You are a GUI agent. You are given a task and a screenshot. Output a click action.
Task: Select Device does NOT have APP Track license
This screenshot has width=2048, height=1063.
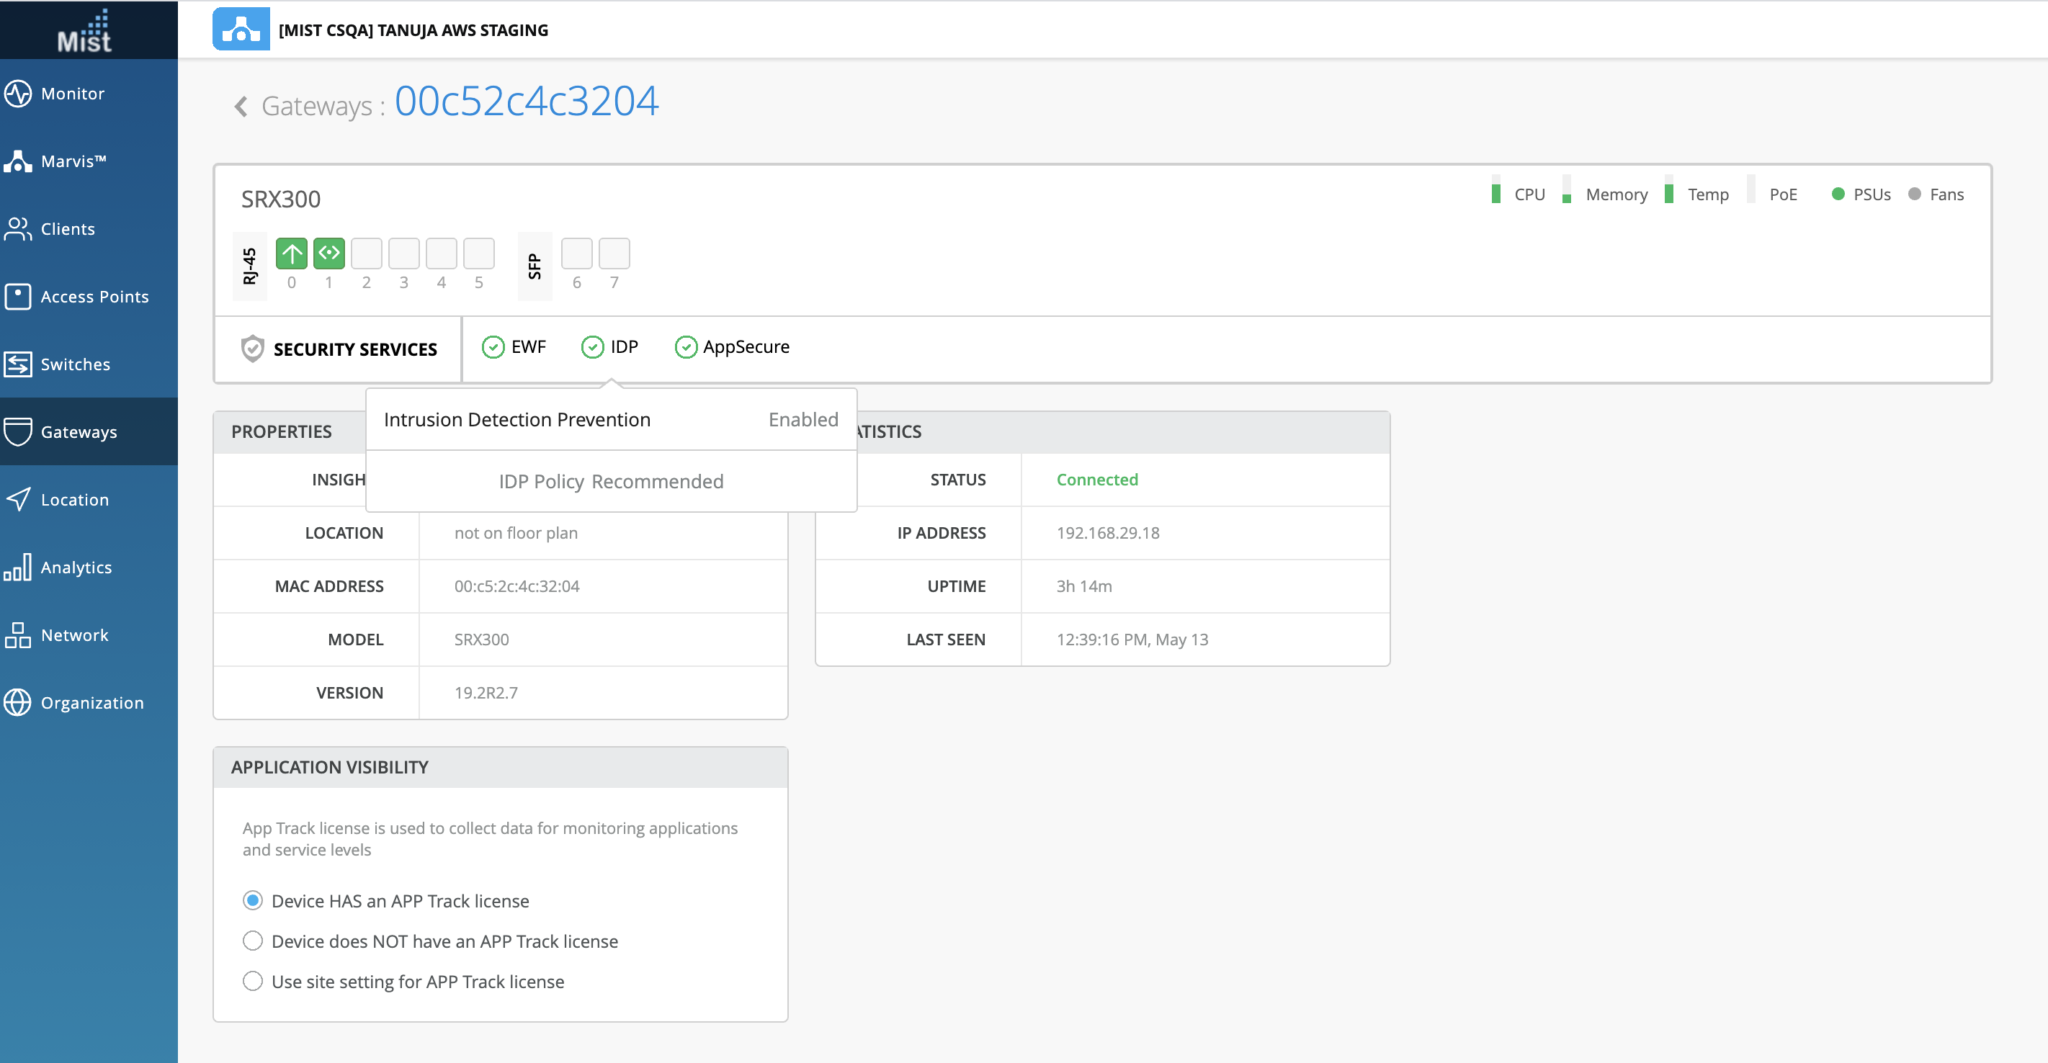252,940
